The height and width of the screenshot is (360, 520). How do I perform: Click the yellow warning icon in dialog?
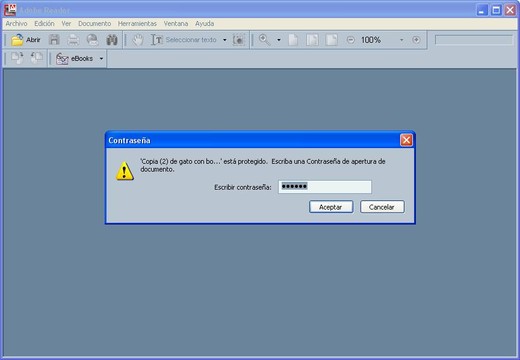click(125, 171)
